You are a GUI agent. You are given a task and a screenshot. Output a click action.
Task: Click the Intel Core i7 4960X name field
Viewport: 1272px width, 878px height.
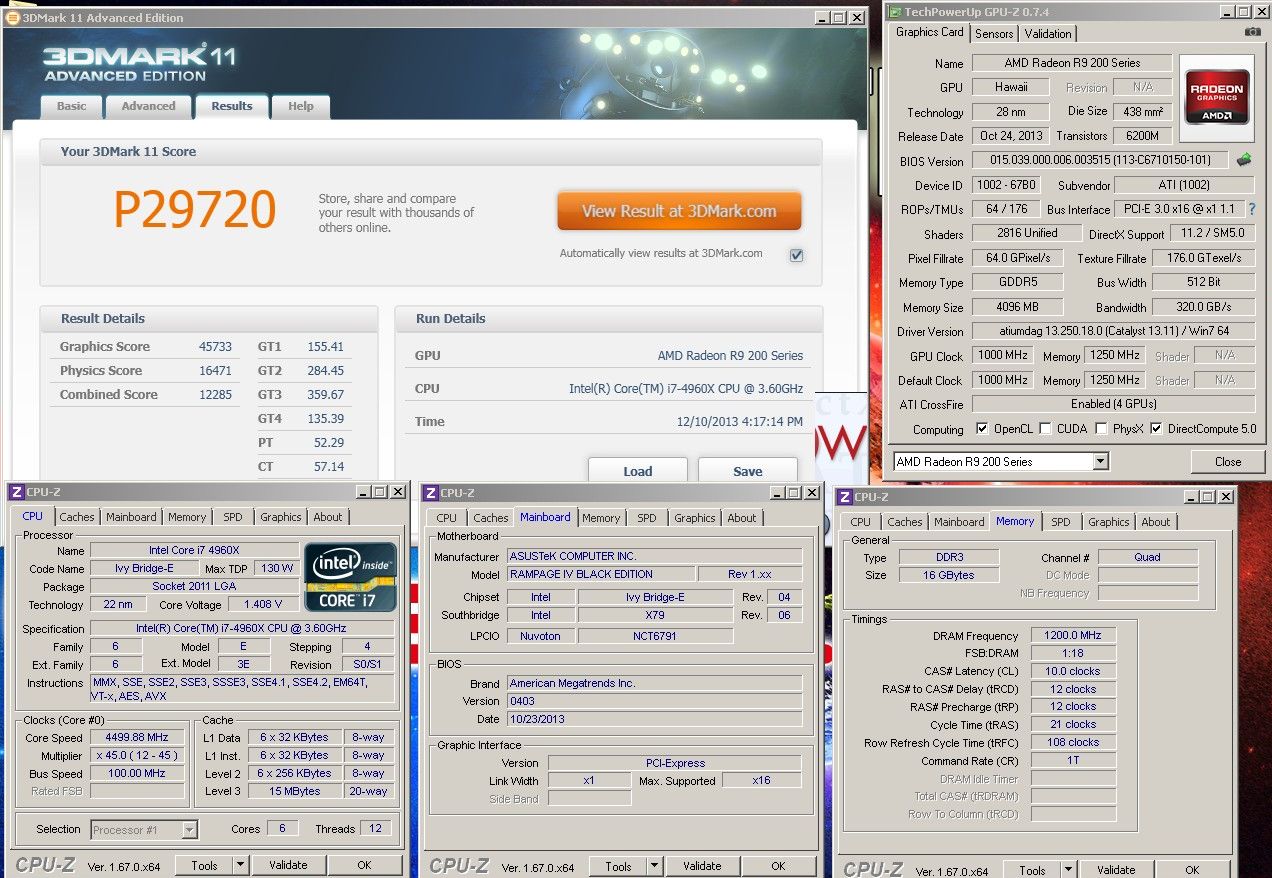tap(194, 550)
